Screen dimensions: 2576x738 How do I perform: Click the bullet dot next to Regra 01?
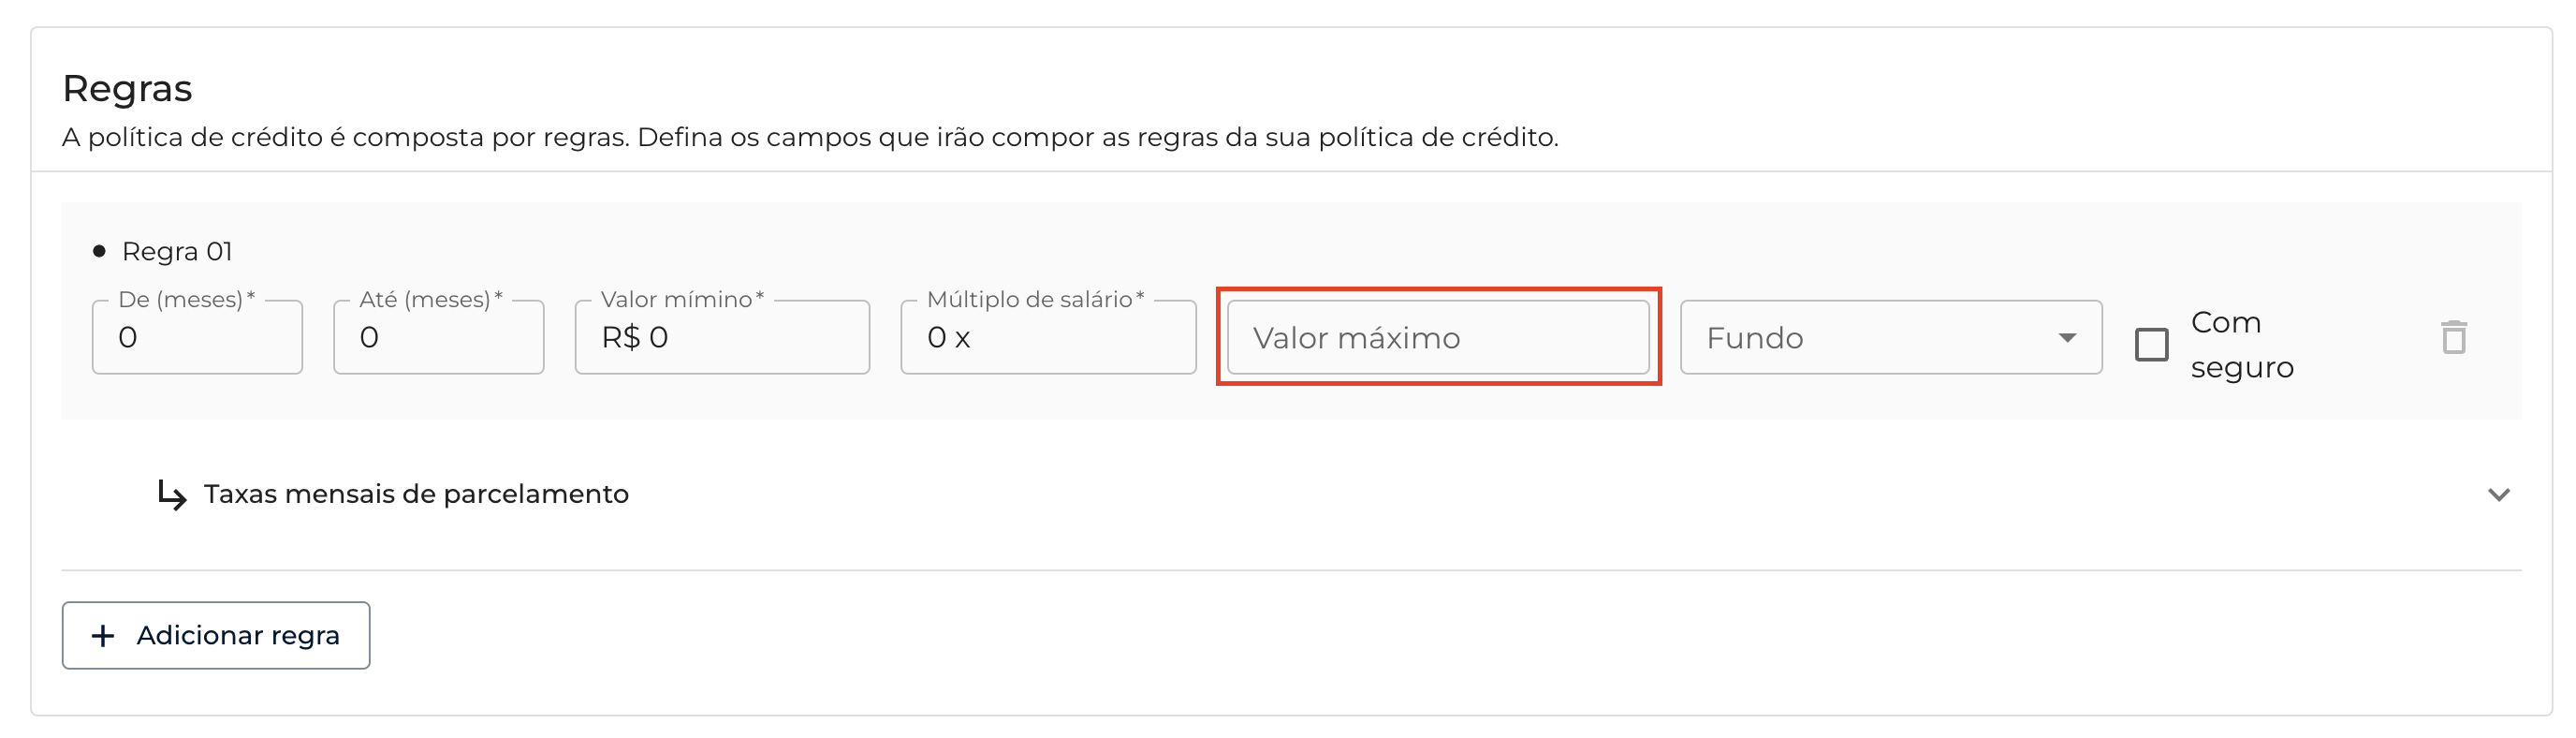[99, 251]
